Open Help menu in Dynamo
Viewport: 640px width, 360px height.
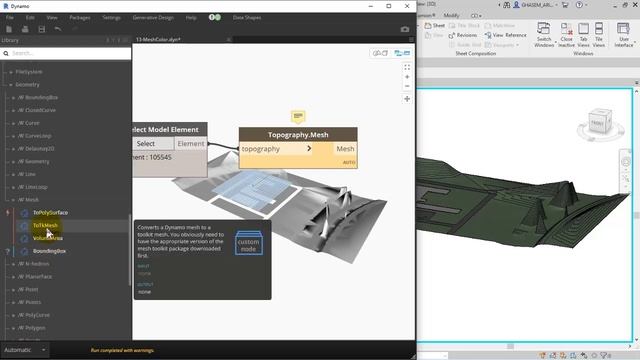tap(191, 18)
